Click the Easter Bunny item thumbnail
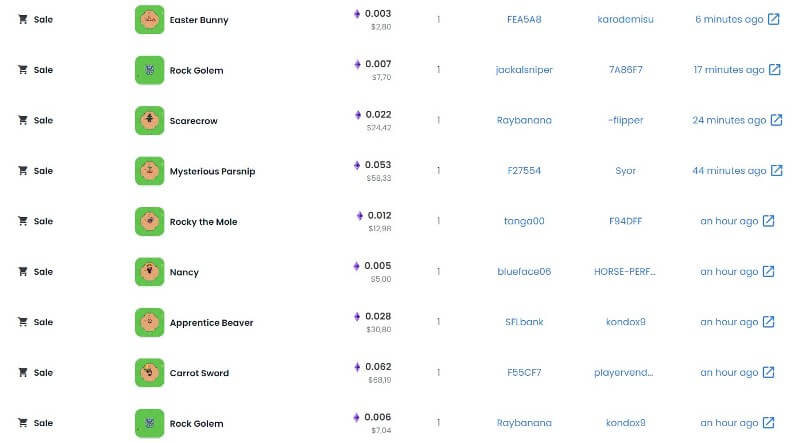Screen dimensions: 800x442 point(149,19)
